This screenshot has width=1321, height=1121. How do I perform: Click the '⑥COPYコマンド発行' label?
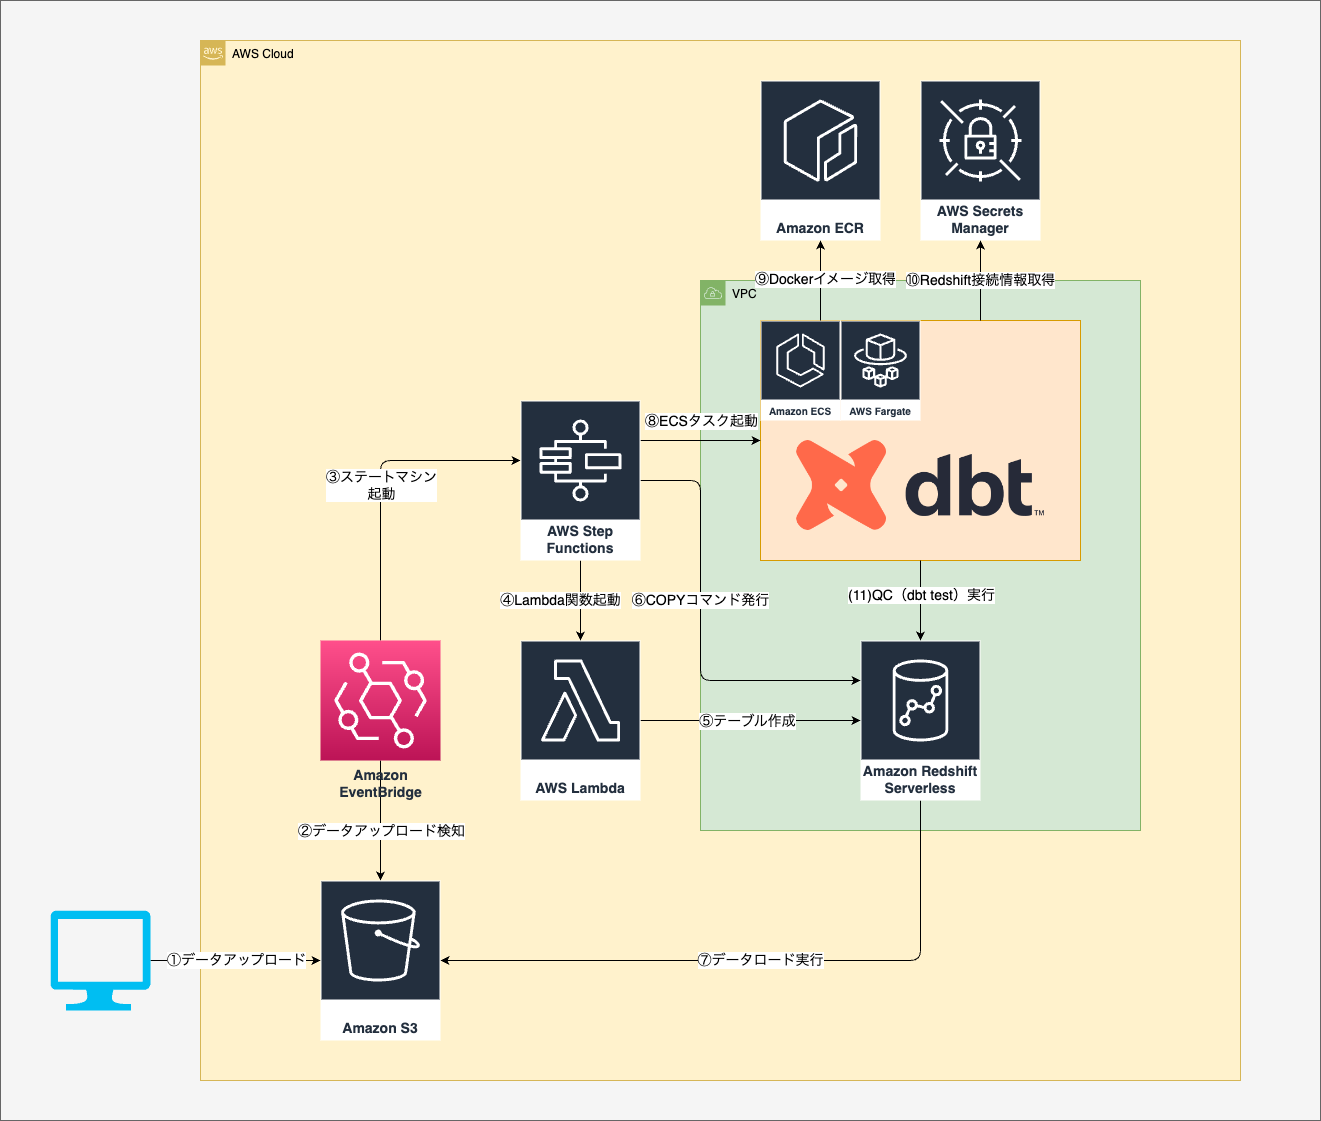(x=700, y=600)
